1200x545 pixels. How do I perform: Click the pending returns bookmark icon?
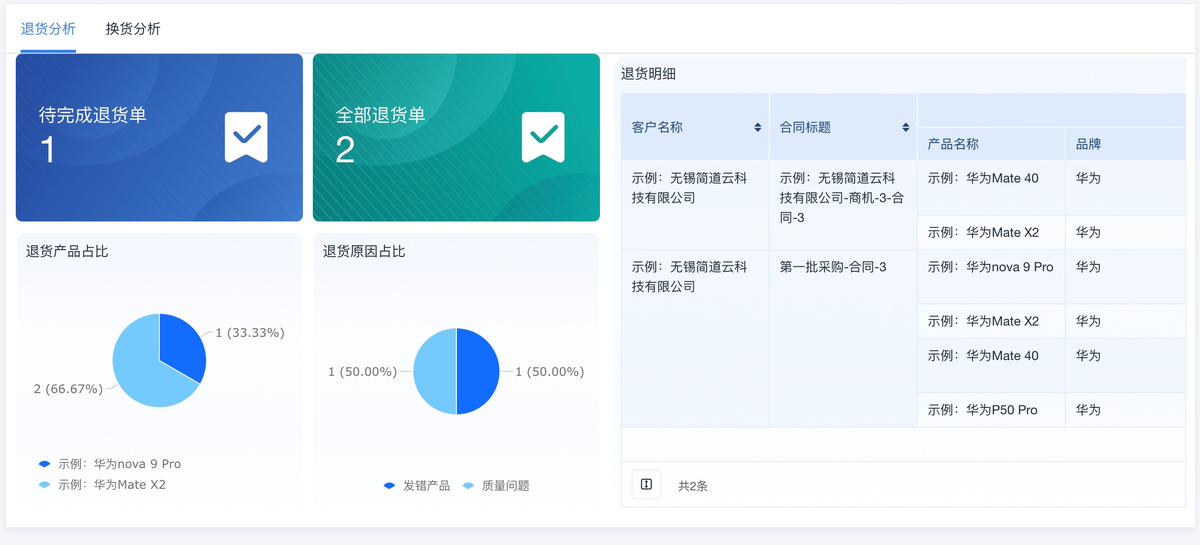click(x=246, y=137)
